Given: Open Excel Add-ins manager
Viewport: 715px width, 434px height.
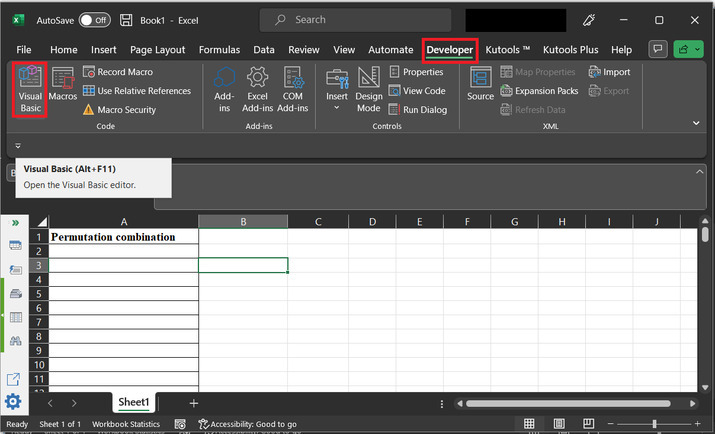Looking at the screenshot, I should pyautogui.click(x=258, y=90).
